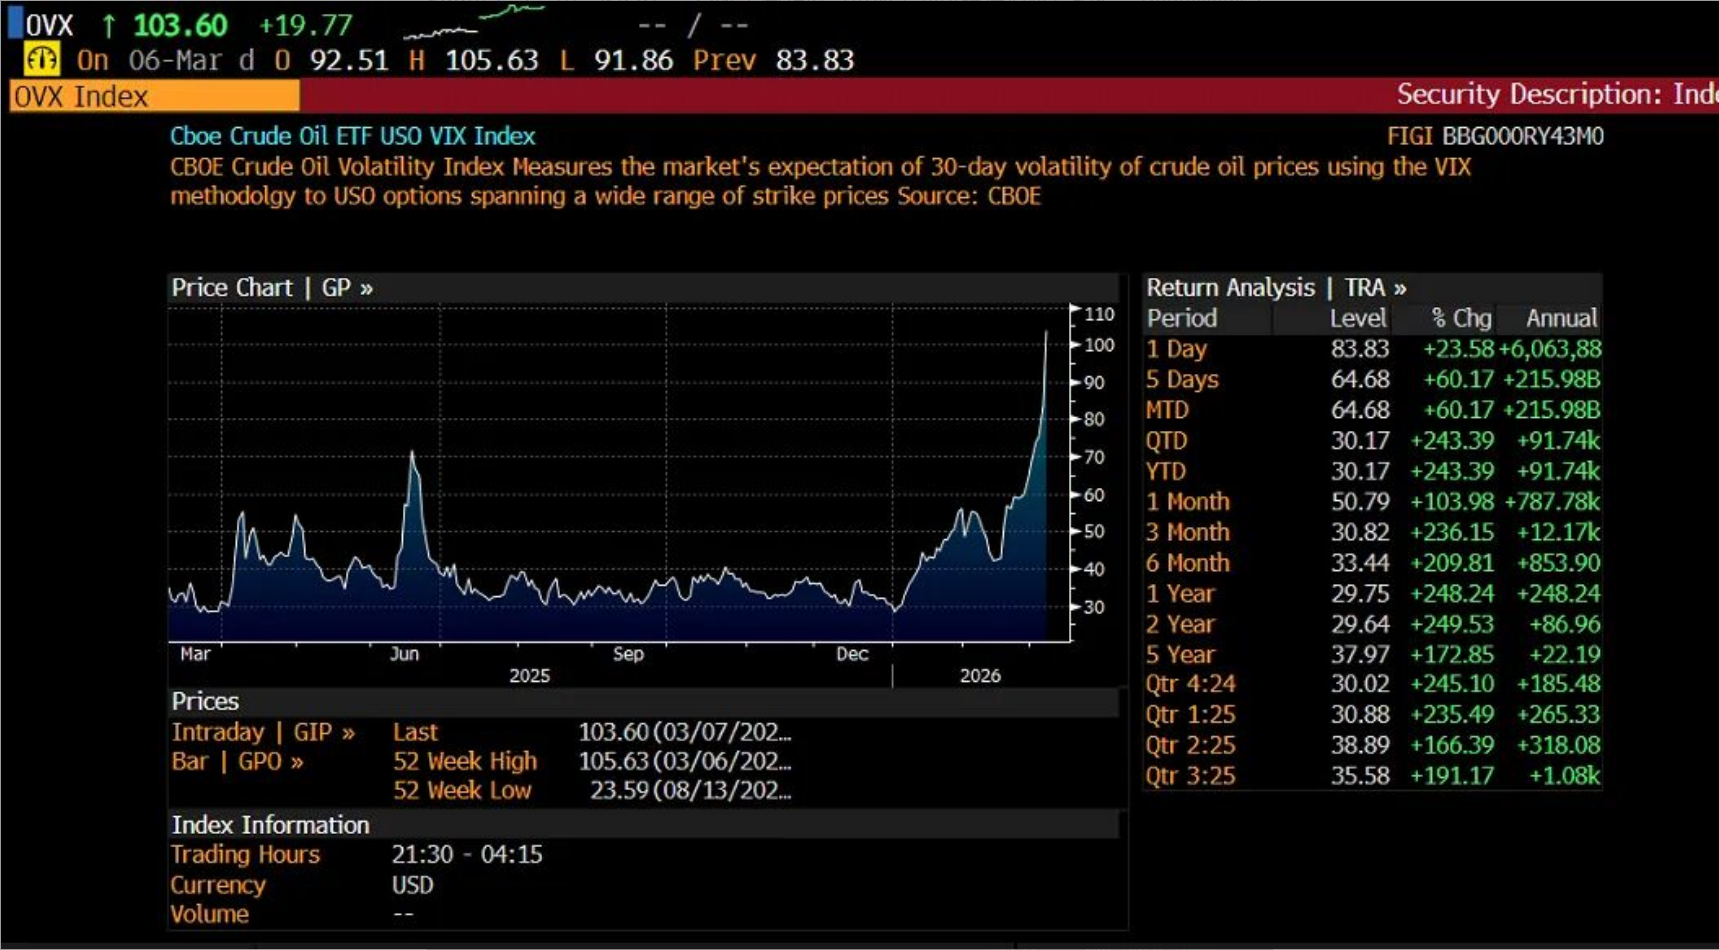
Task: Click the blue marker left of OVX ticker
Action: (15, 23)
